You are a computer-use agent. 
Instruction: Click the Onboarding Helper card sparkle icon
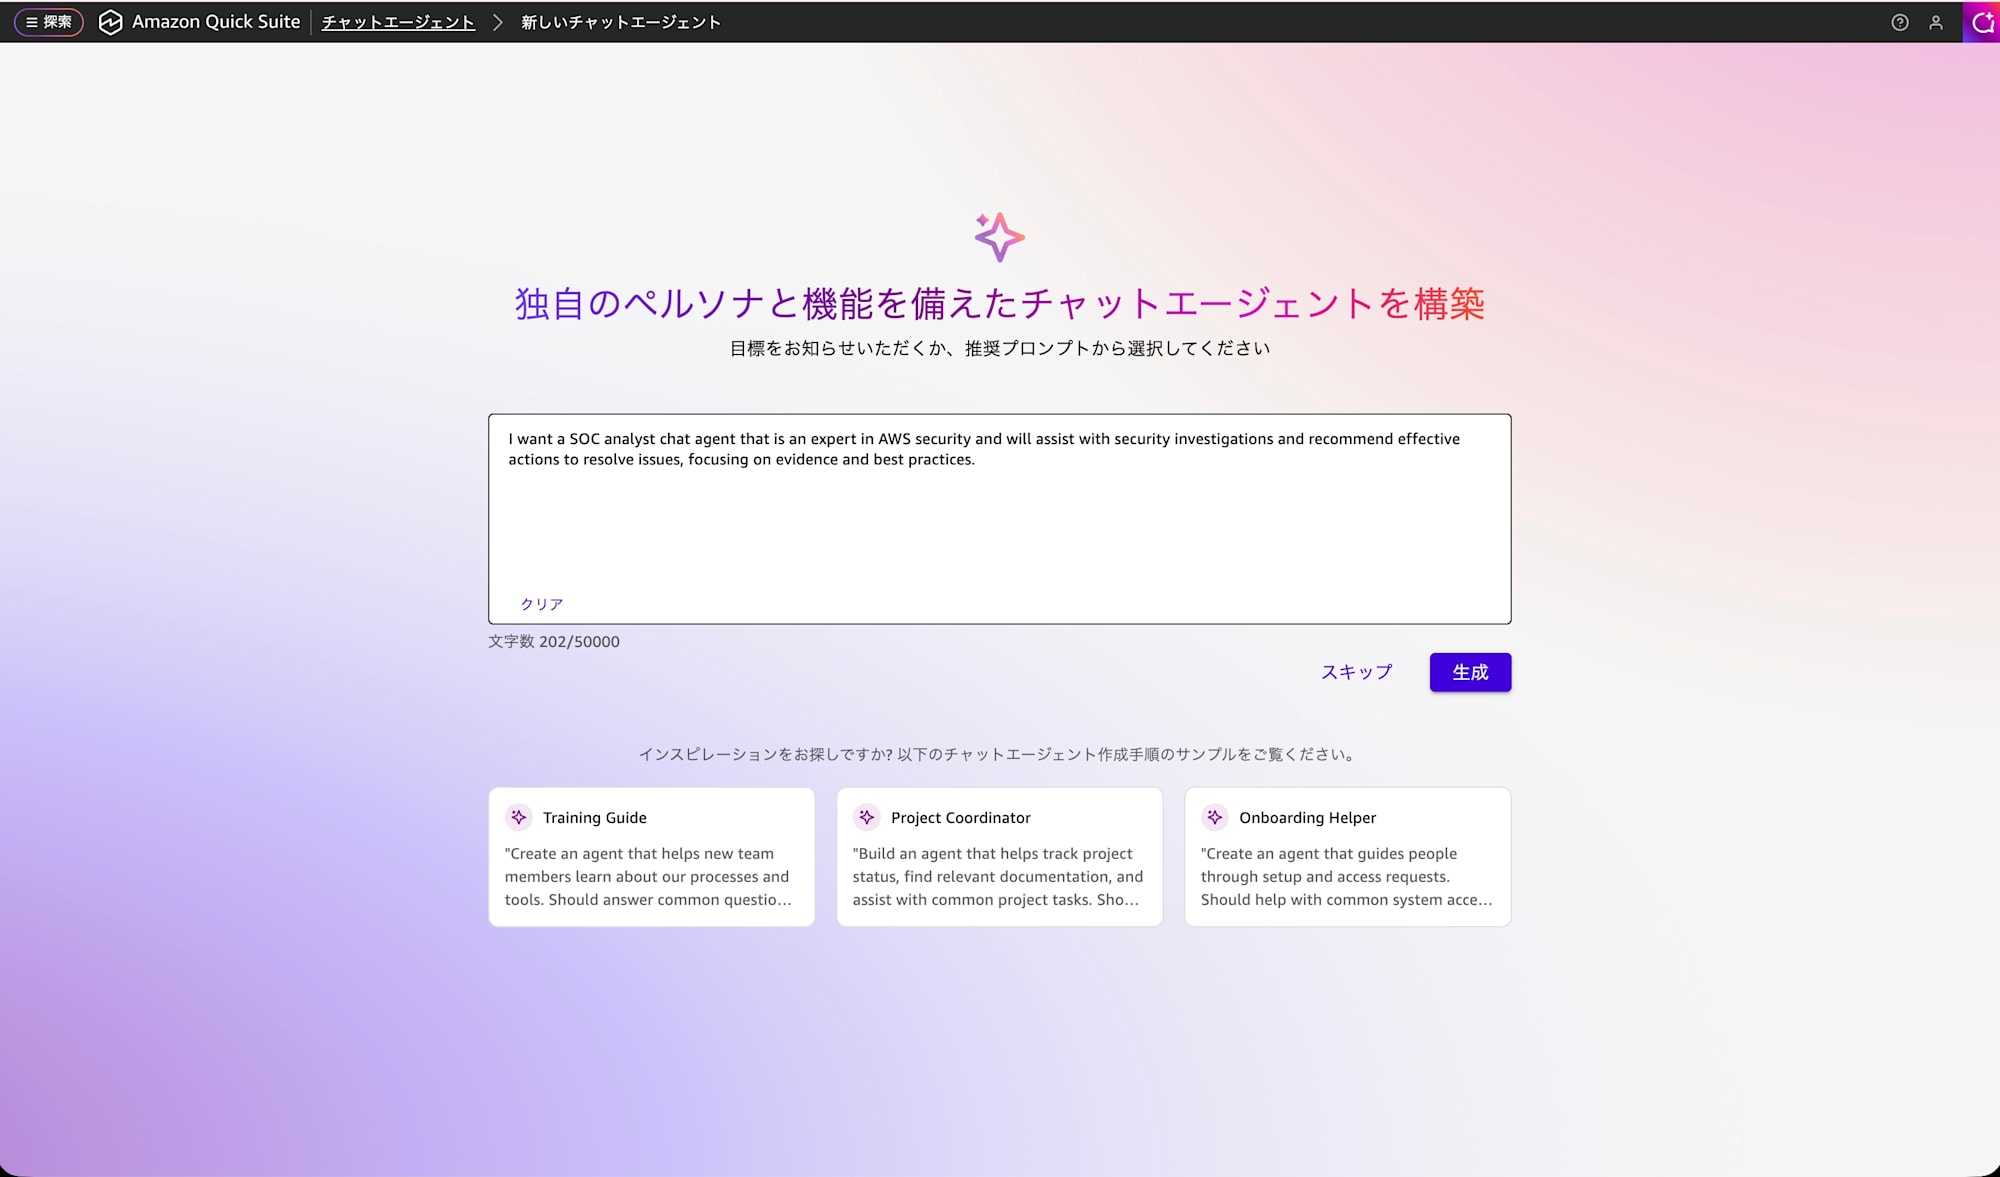(1214, 817)
